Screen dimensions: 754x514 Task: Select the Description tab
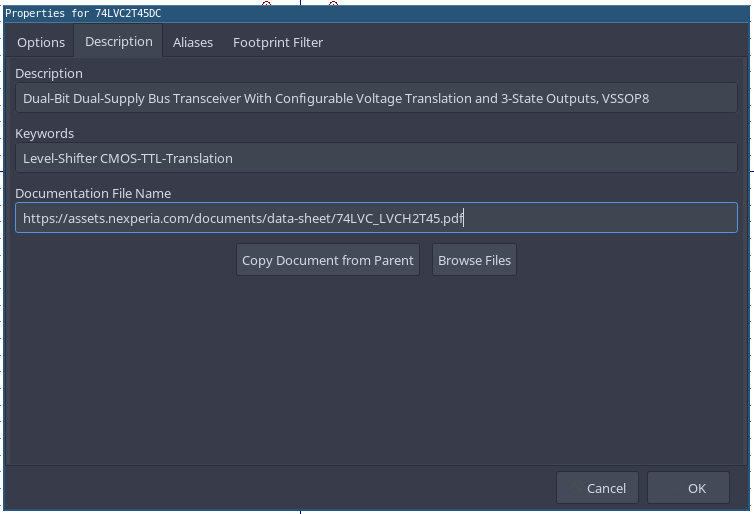pos(119,41)
